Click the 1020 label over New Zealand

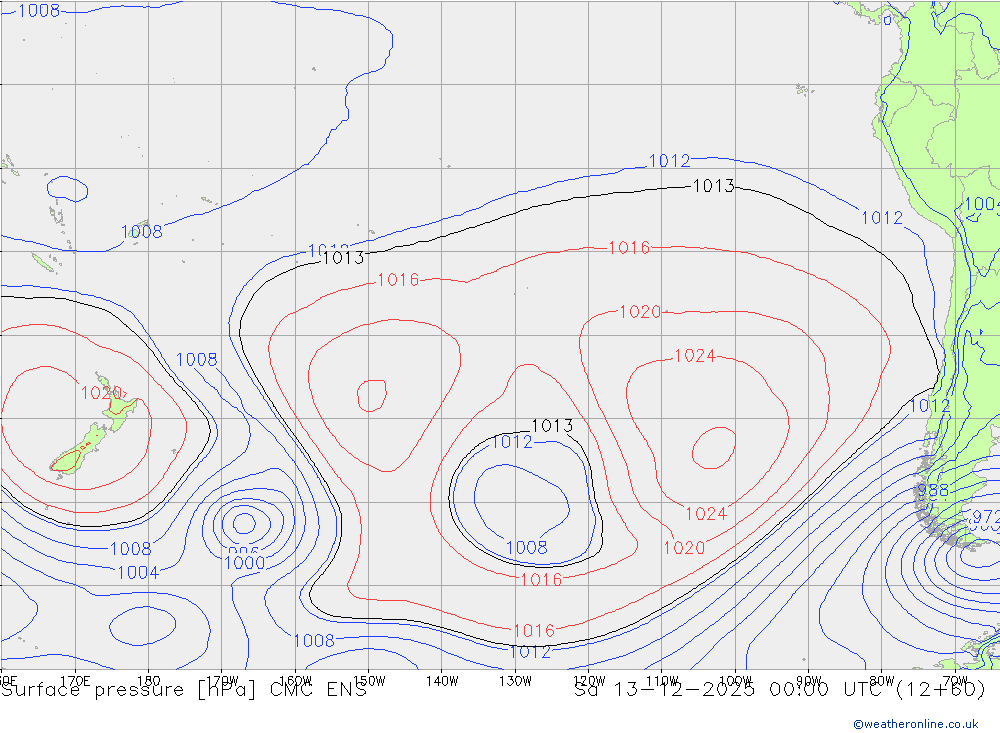coord(101,392)
